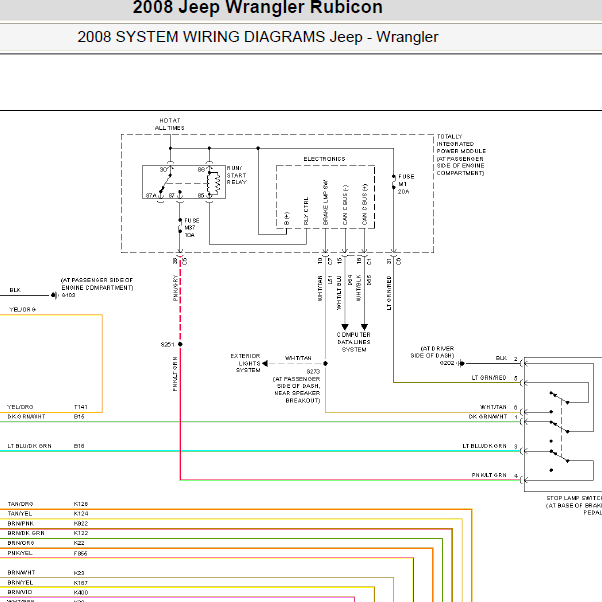The width and height of the screenshot is (602, 602).
Task: Click the 'BRN/WHT' wire label
Action: tap(21, 572)
